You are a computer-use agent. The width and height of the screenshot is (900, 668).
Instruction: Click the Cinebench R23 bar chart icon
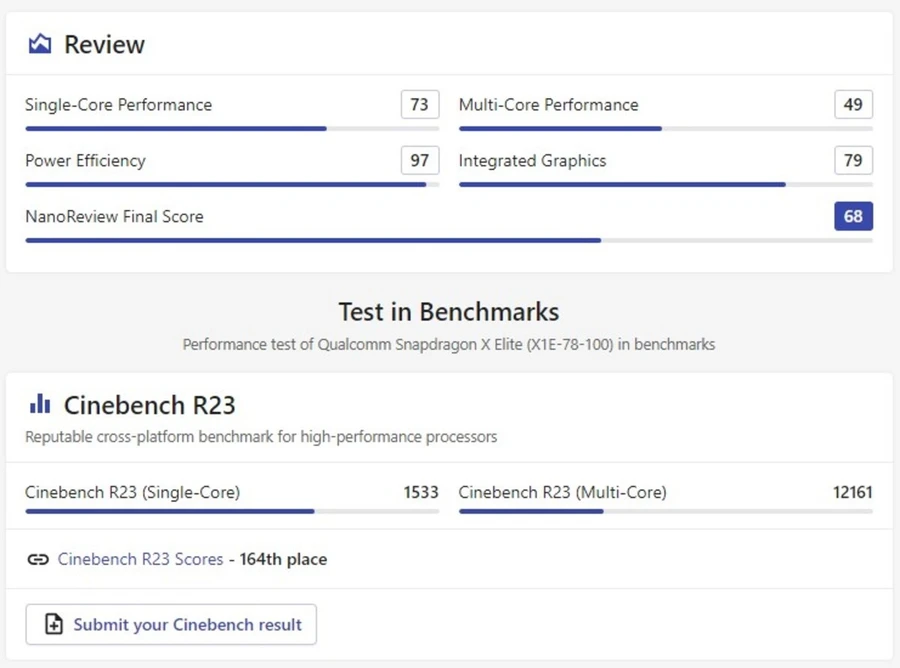click(40, 404)
